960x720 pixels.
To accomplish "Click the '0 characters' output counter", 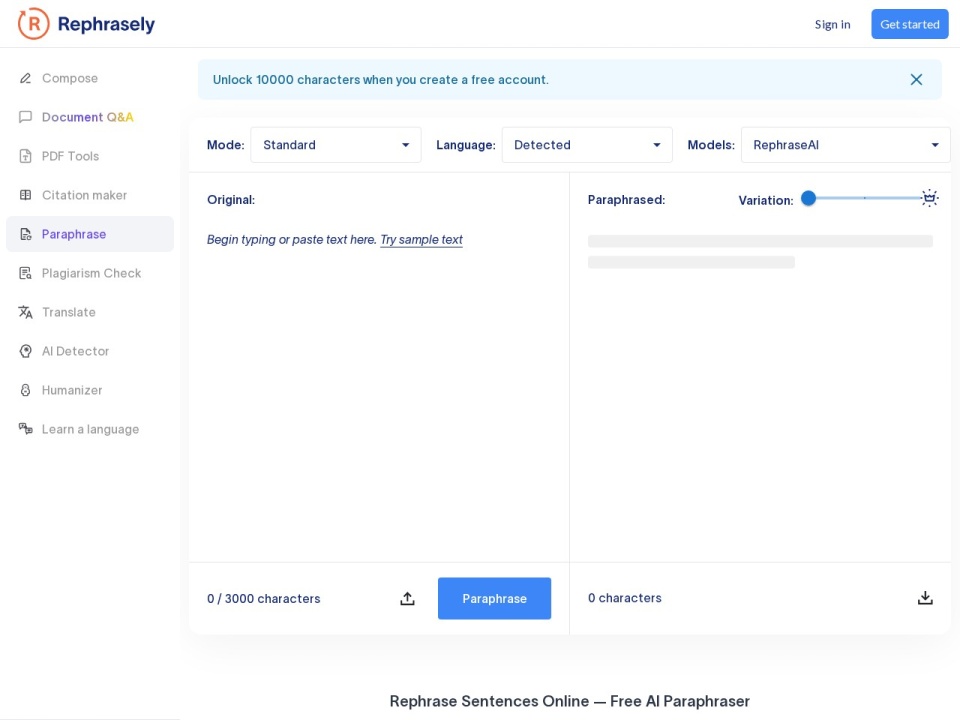I will 624,598.
